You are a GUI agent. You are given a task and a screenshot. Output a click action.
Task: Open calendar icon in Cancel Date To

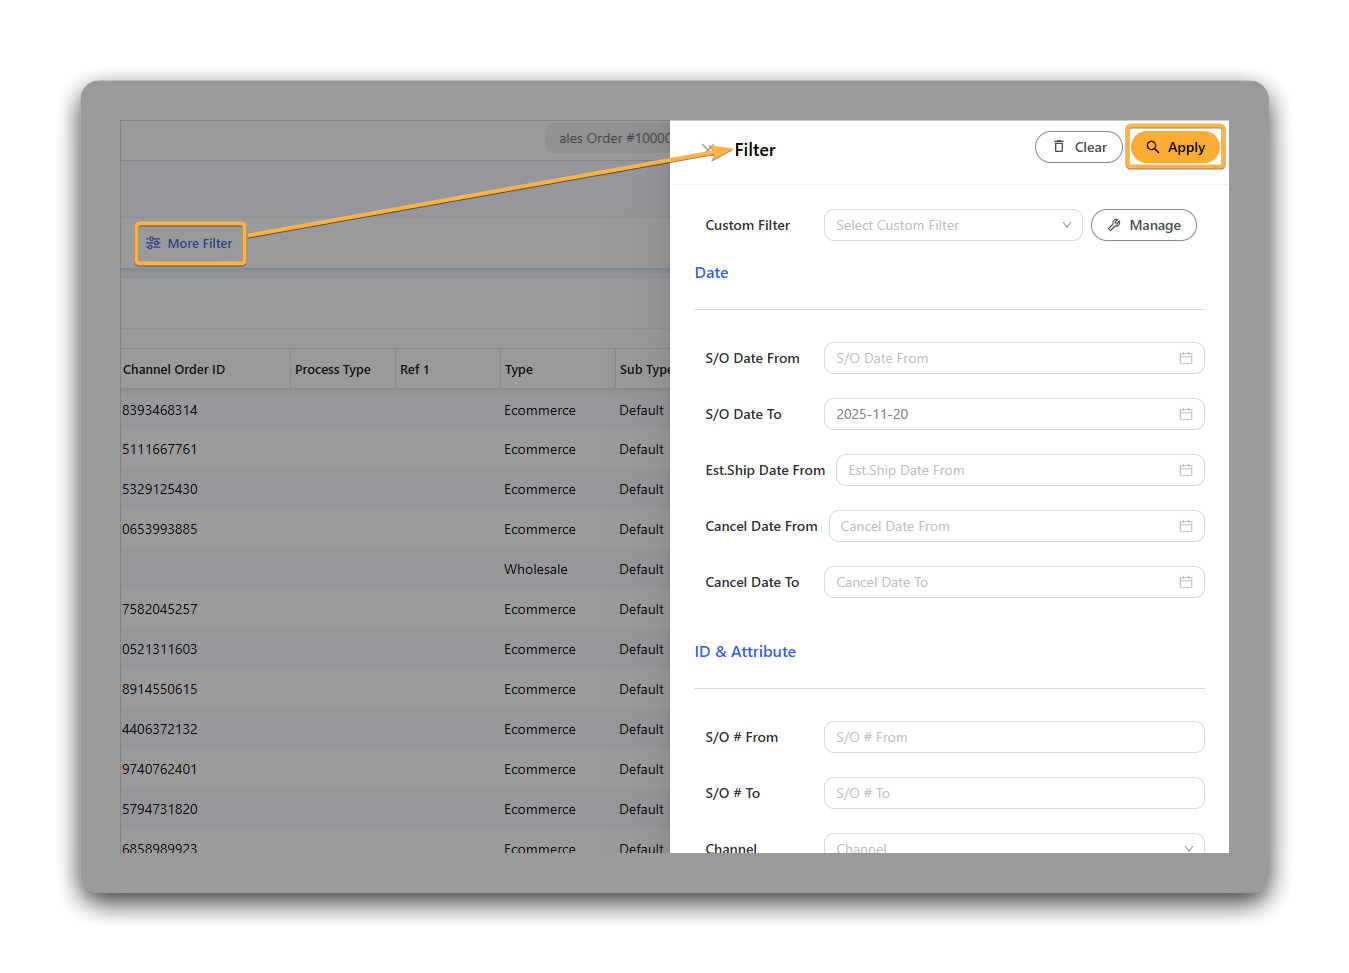coord(1185,582)
